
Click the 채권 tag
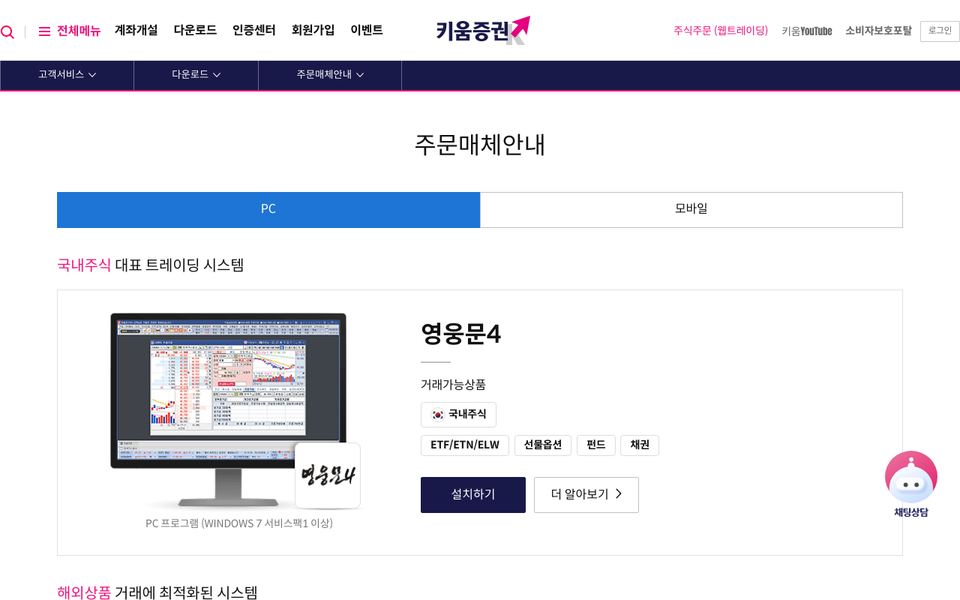(x=640, y=445)
